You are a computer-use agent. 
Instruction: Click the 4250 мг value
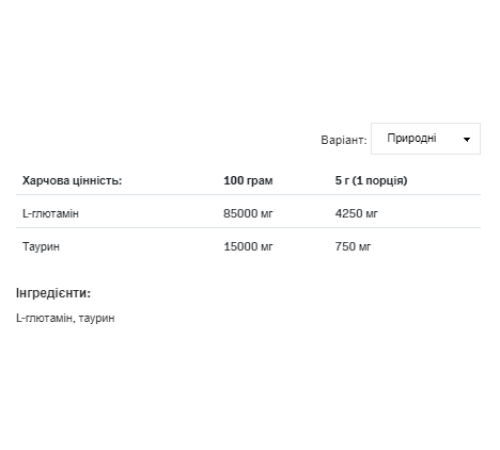click(x=356, y=213)
